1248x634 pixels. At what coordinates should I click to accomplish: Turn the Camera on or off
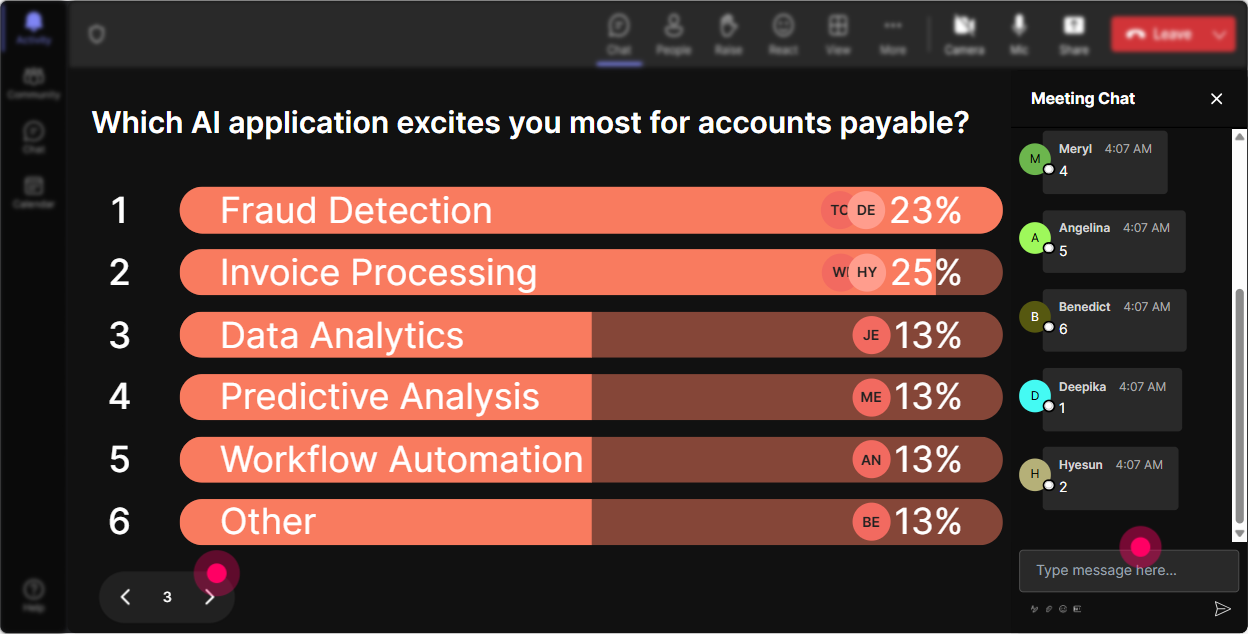click(x=965, y=35)
